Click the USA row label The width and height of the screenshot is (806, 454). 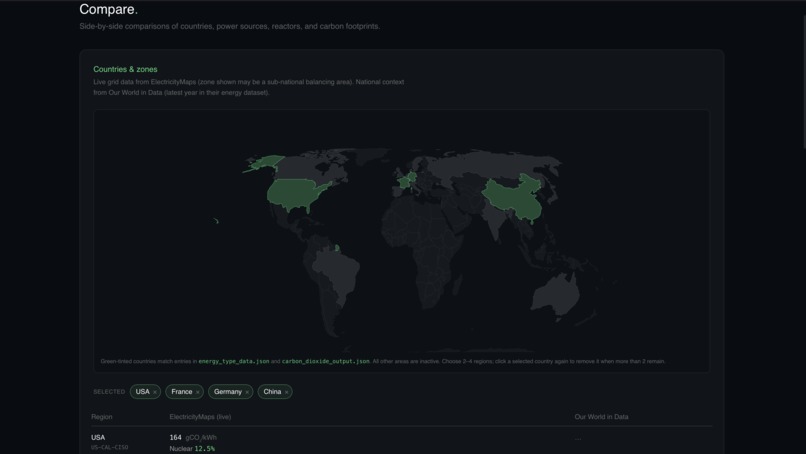pyautogui.click(x=98, y=438)
